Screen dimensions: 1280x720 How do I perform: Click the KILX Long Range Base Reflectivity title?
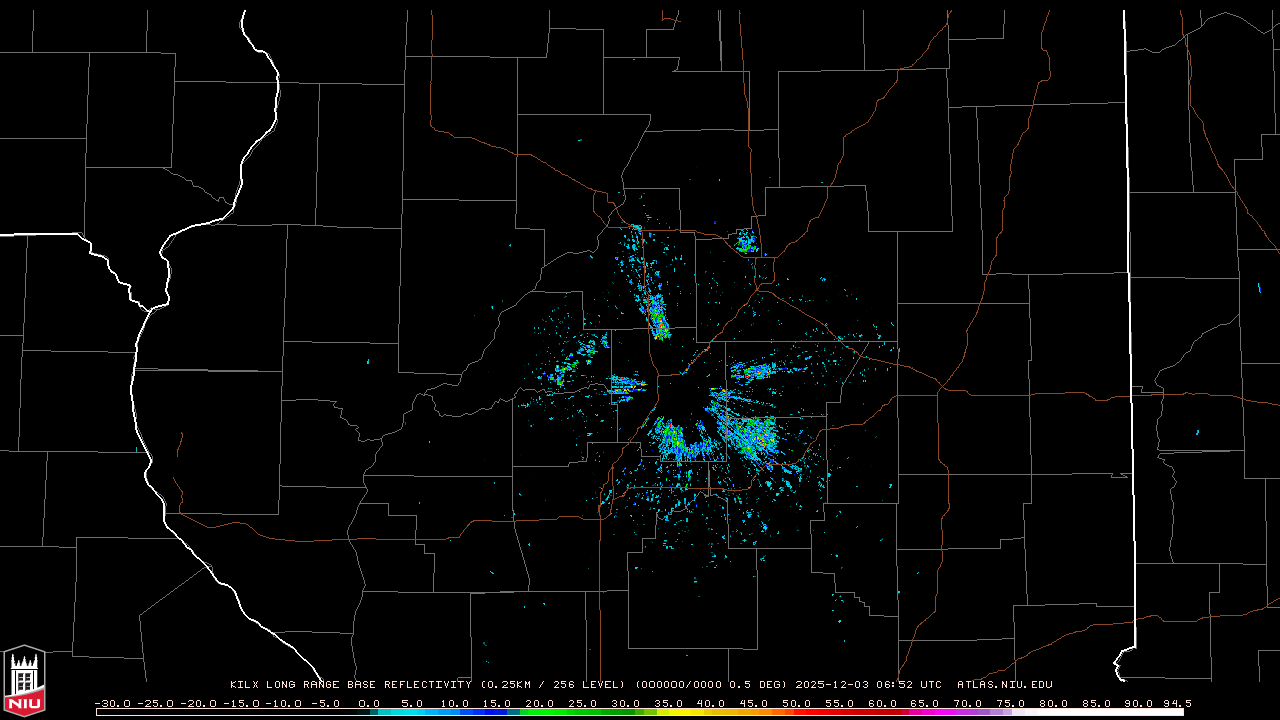(351, 685)
